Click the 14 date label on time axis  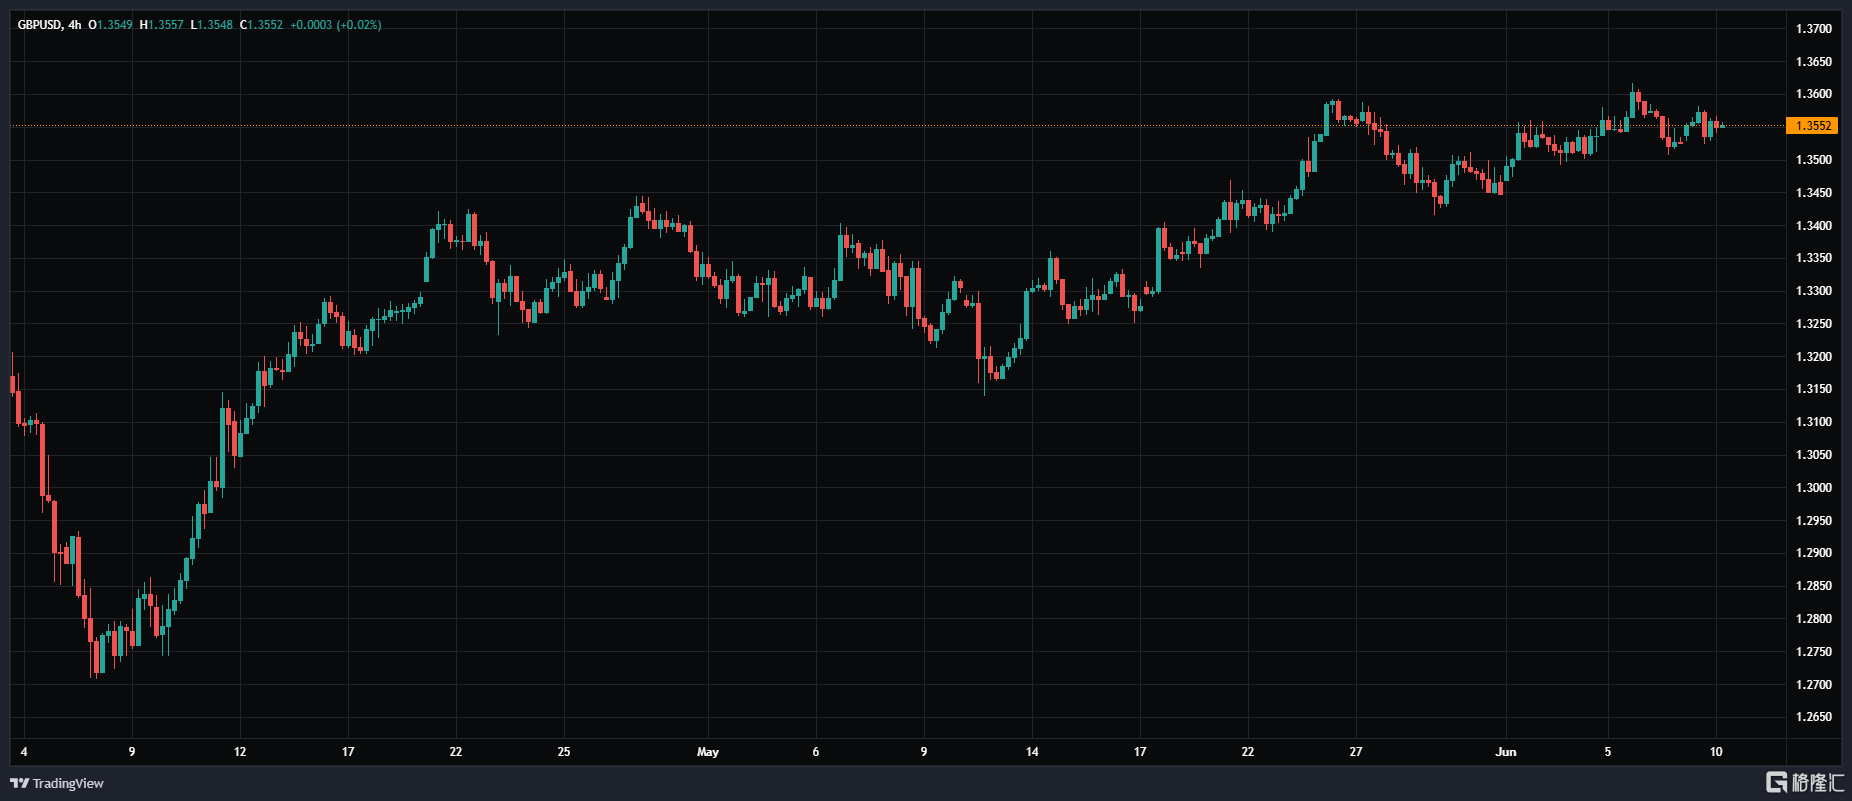coord(1032,752)
